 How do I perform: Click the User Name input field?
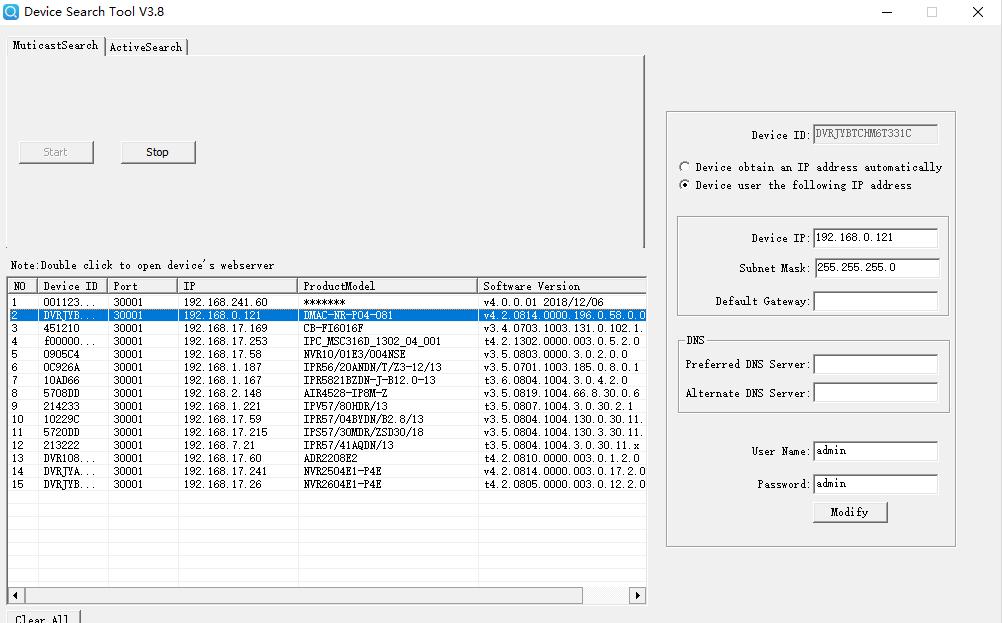click(x=875, y=451)
